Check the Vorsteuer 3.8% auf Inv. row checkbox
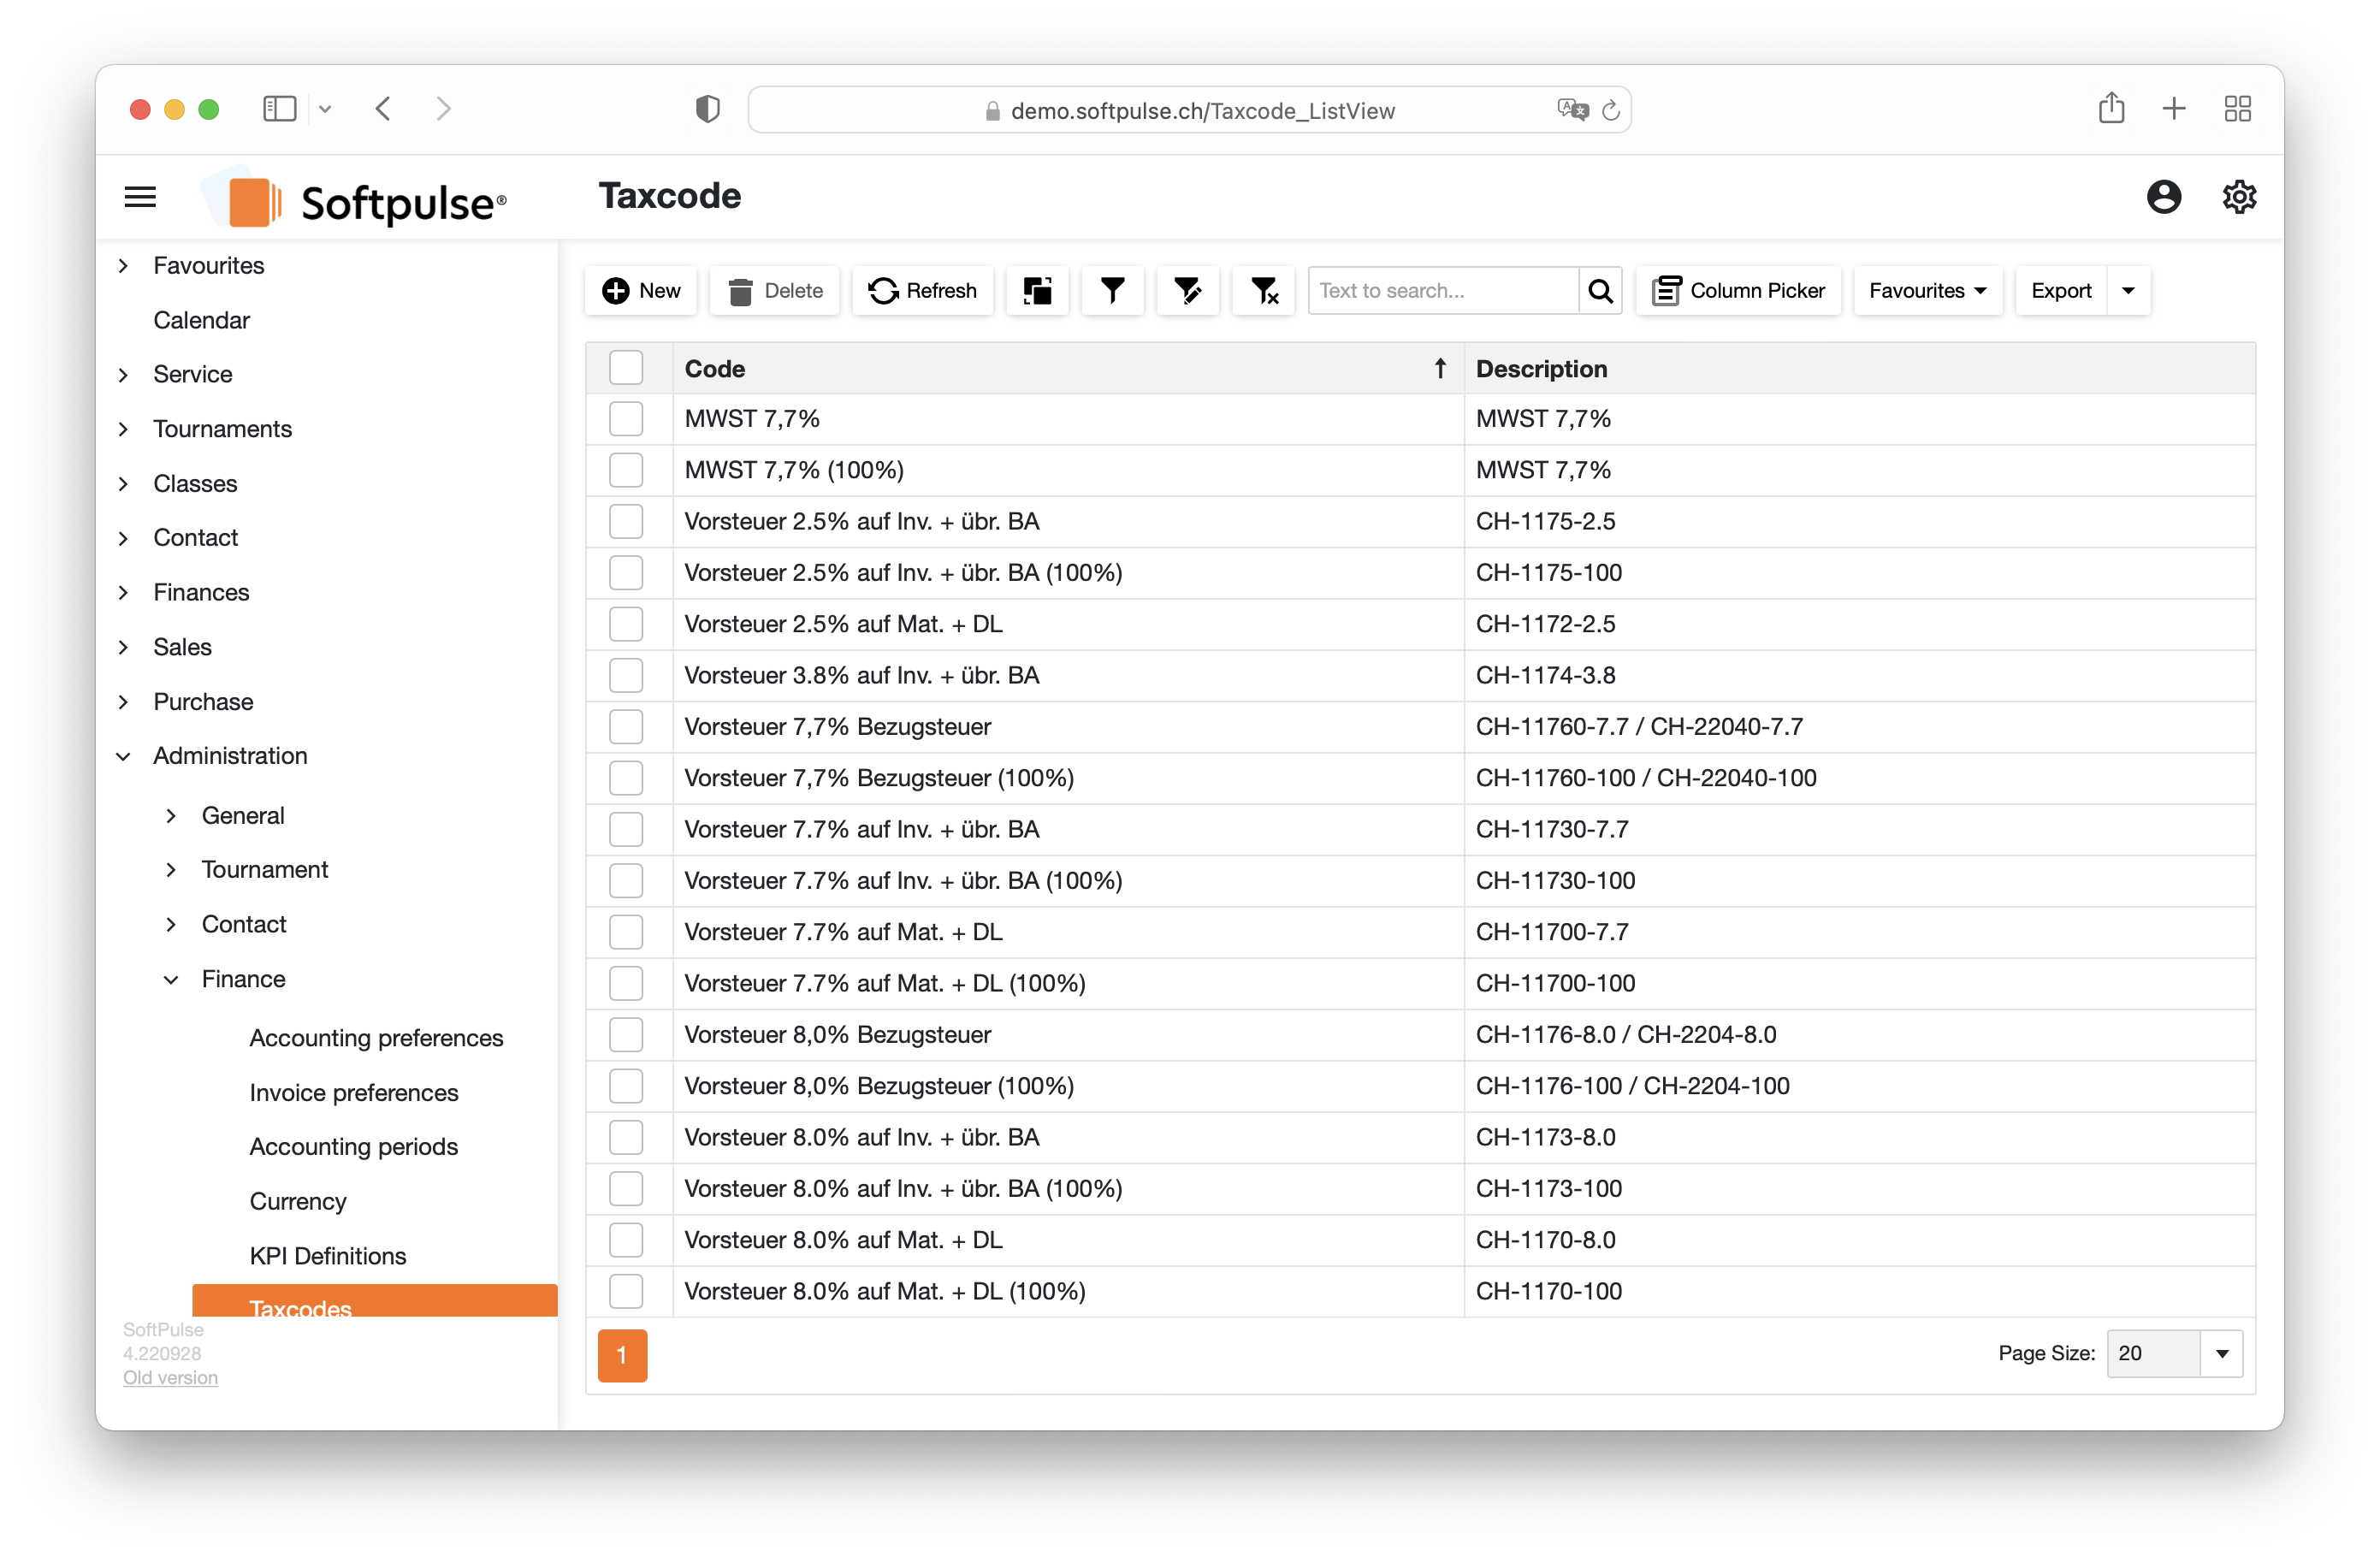 [626, 675]
